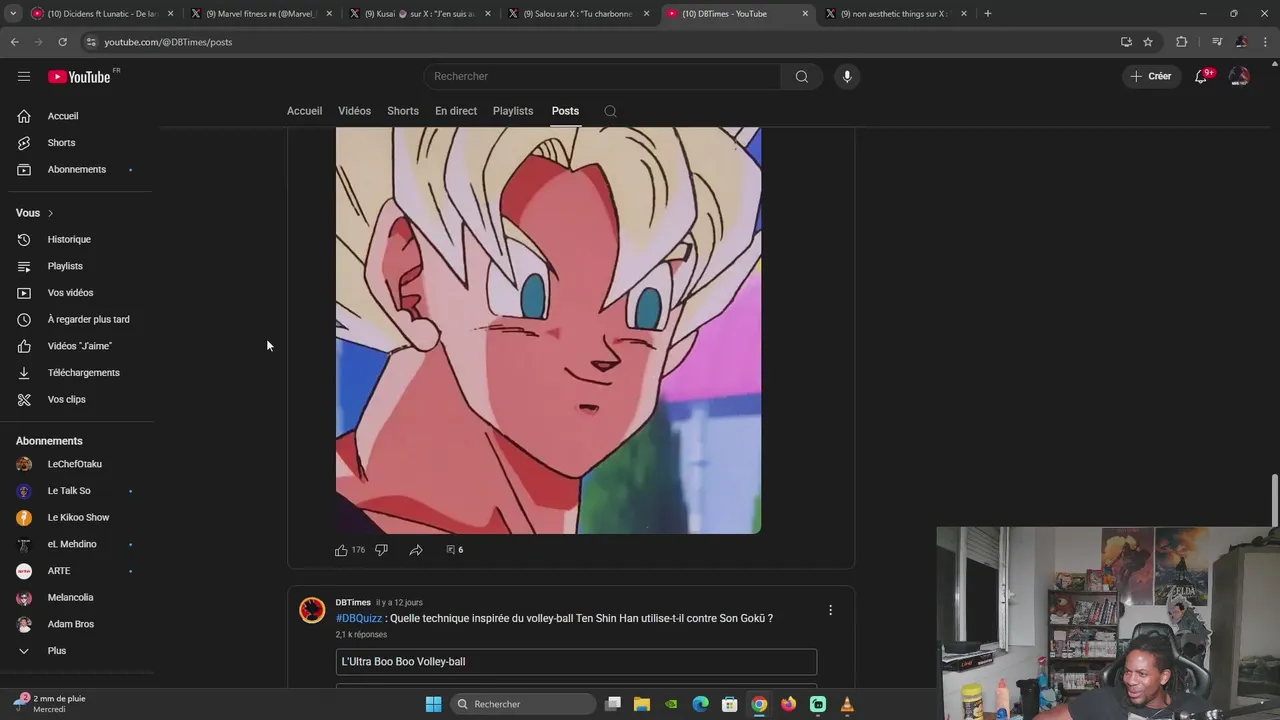Open the YouTube account avatar menu
1280x720 pixels.
[x=1239, y=76]
